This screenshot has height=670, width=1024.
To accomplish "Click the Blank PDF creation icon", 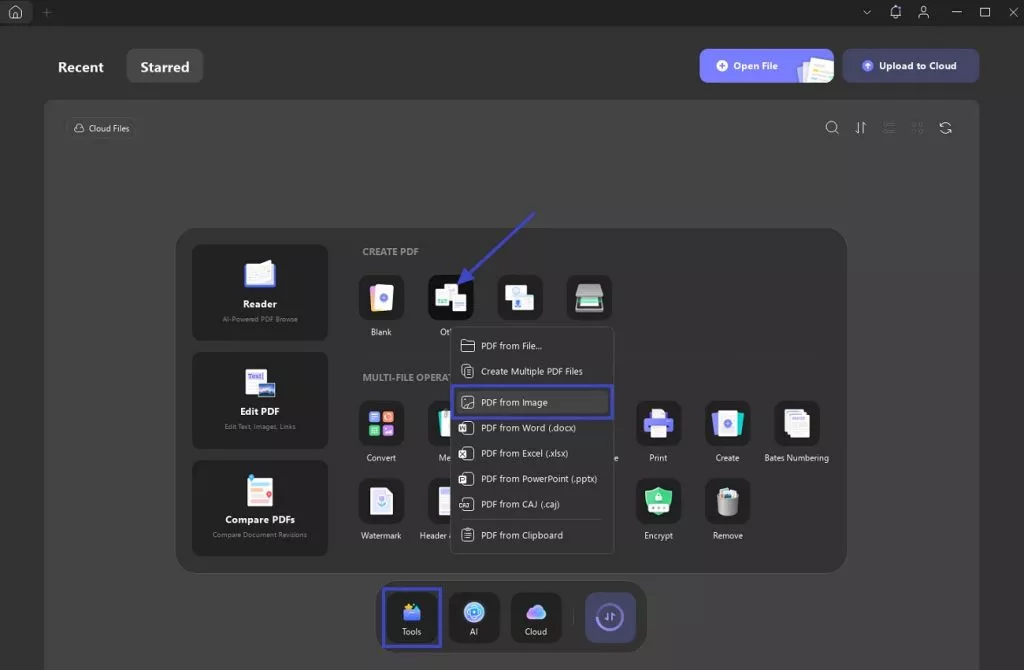I will pyautogui.click(x=381, y=298).
